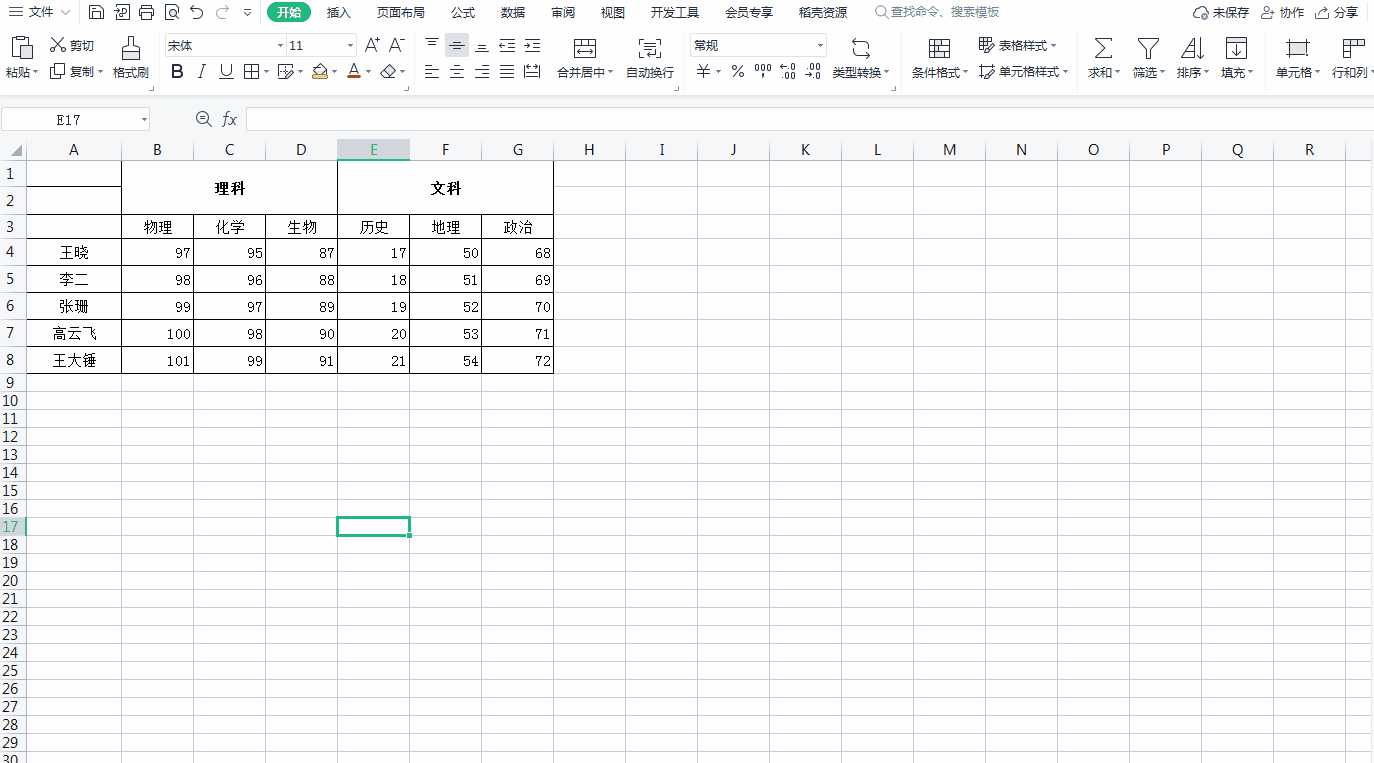
Task: Select cell containing 高云飞
Action: pyautogui.click(x=74, y=334)
